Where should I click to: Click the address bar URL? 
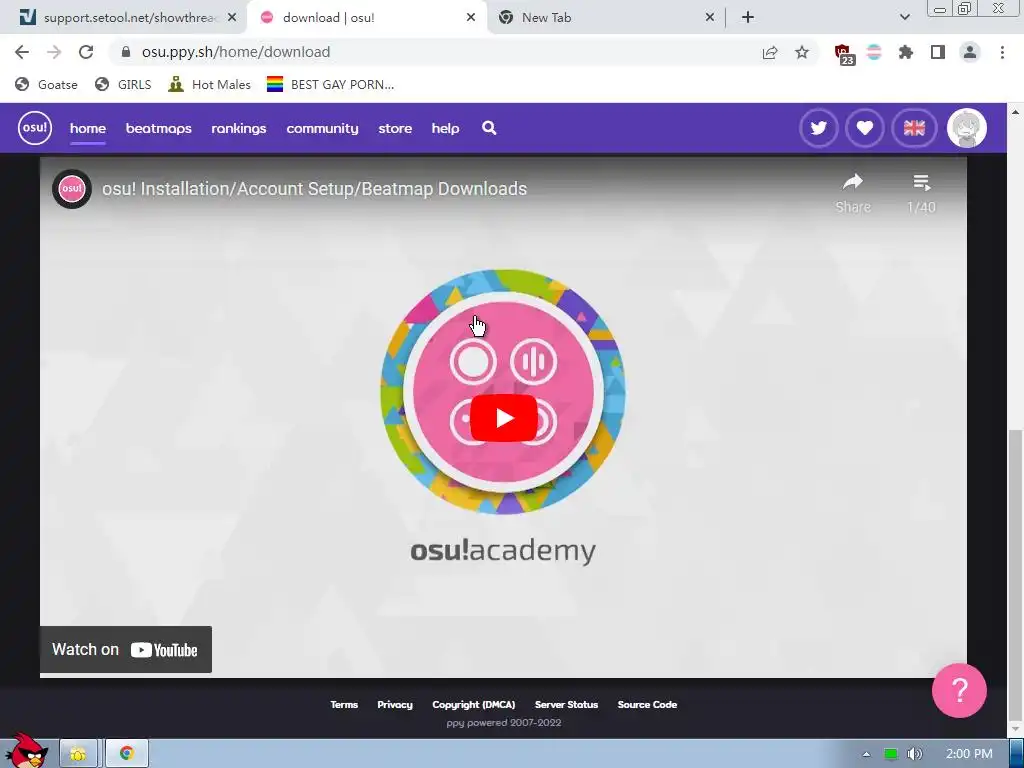pyautogui.click(x=236, y=52)
